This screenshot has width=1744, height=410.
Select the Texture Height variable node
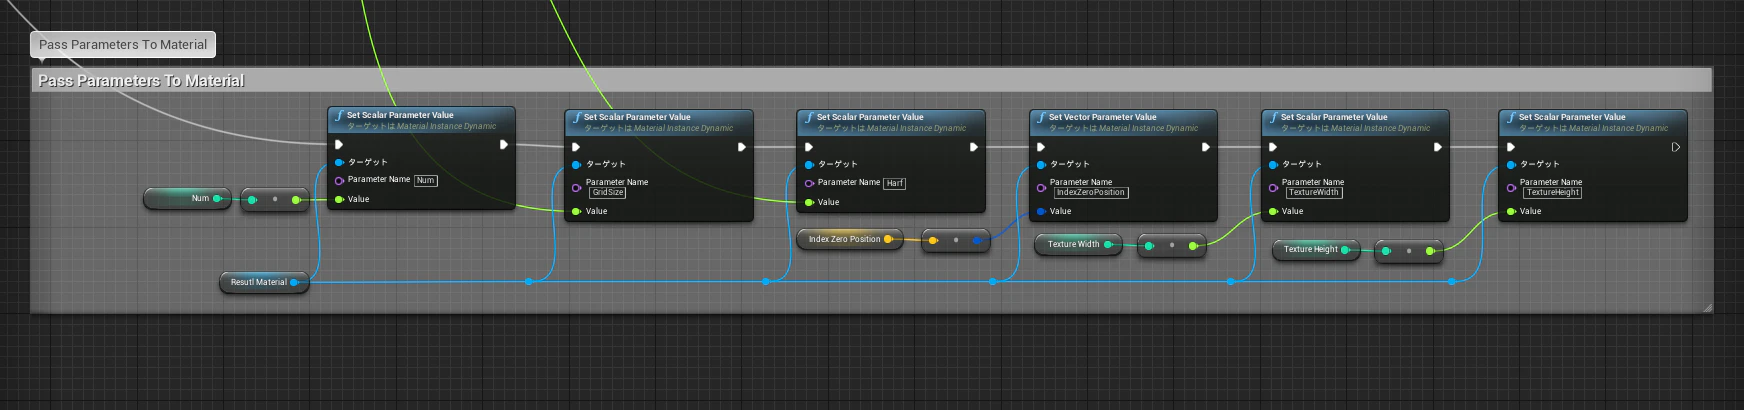click(1315, 249)
